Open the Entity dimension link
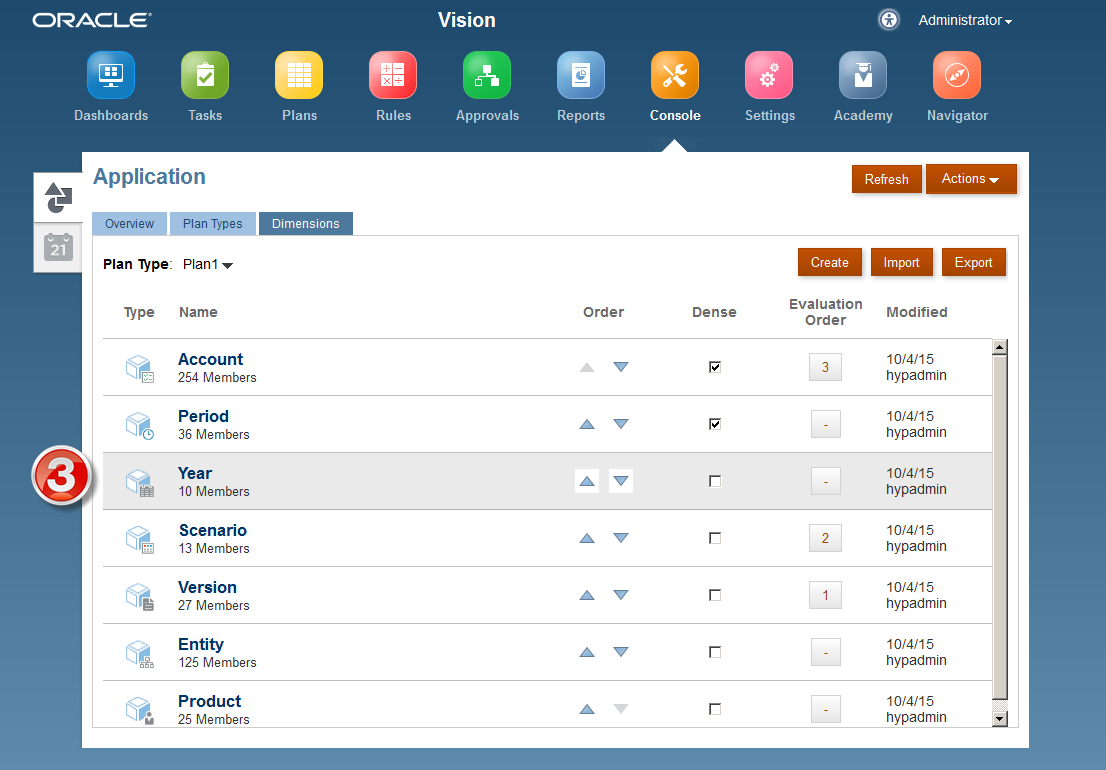Viewport: 1106px width, 770px height. [200, 644]
